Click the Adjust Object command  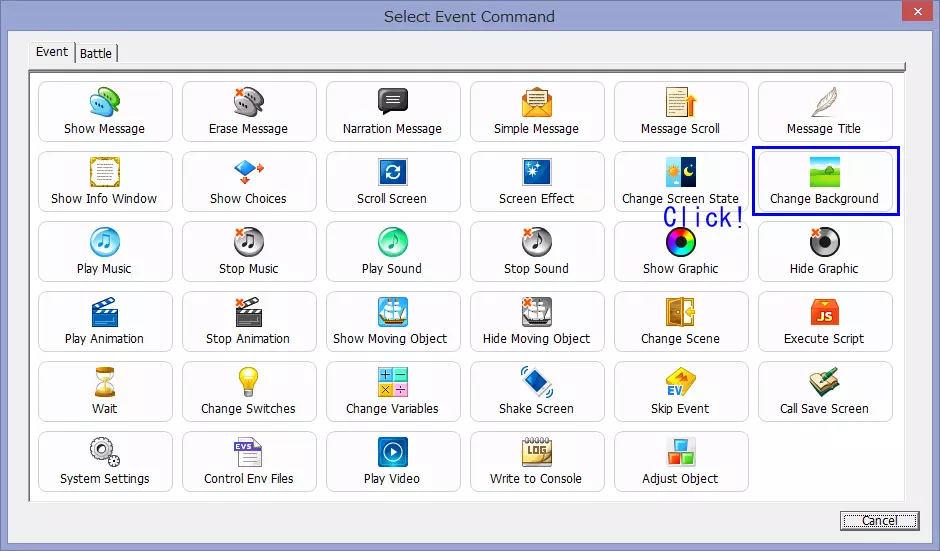click(x=680, y=461)
